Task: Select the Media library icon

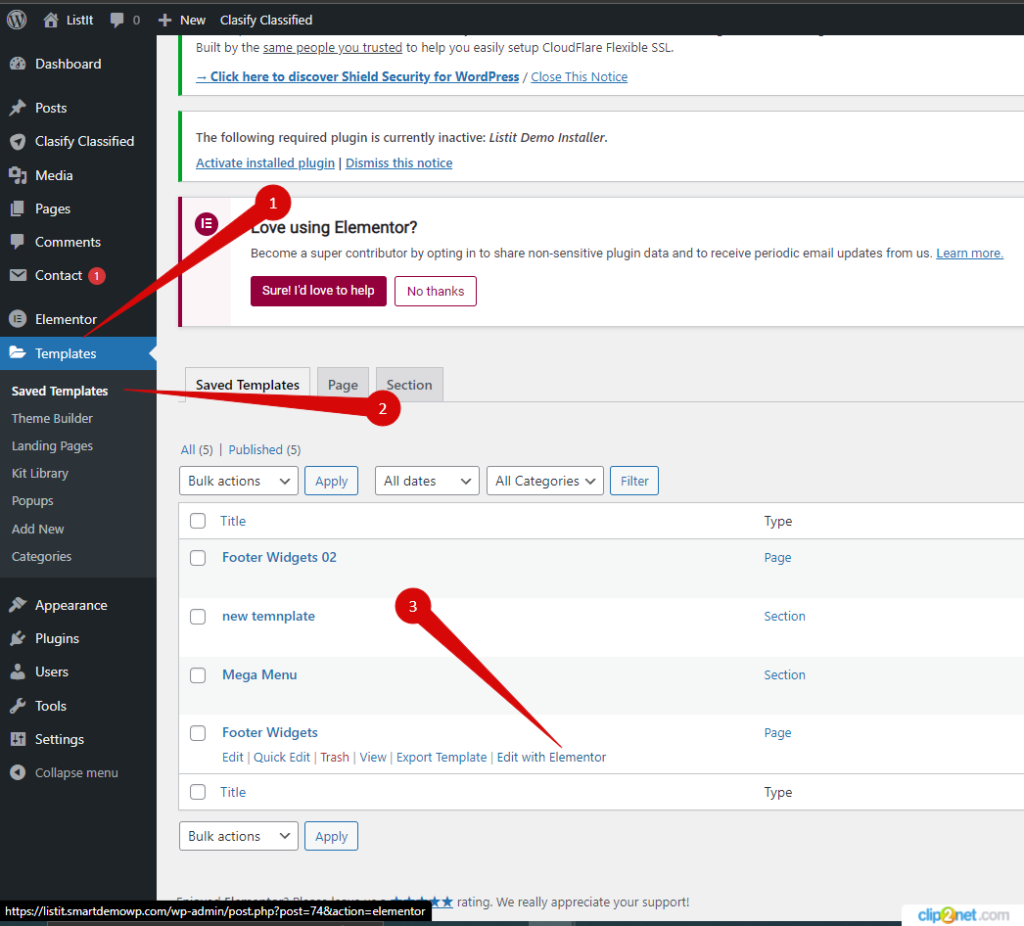Action: [20, 174]
